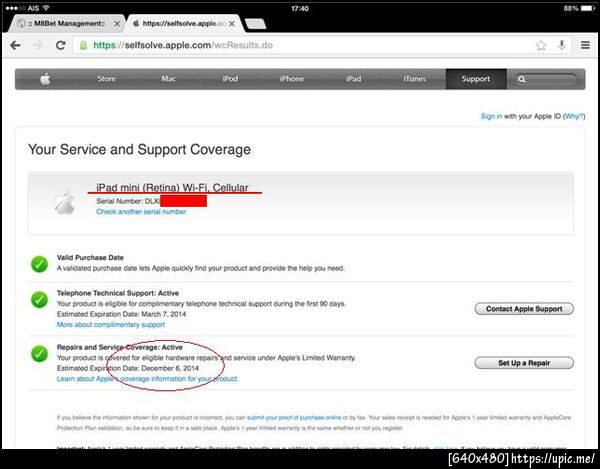Image resolution: width=600 pixels, height=469 pixels.
Task: Click the search magnifier icon
Action: 521,79
